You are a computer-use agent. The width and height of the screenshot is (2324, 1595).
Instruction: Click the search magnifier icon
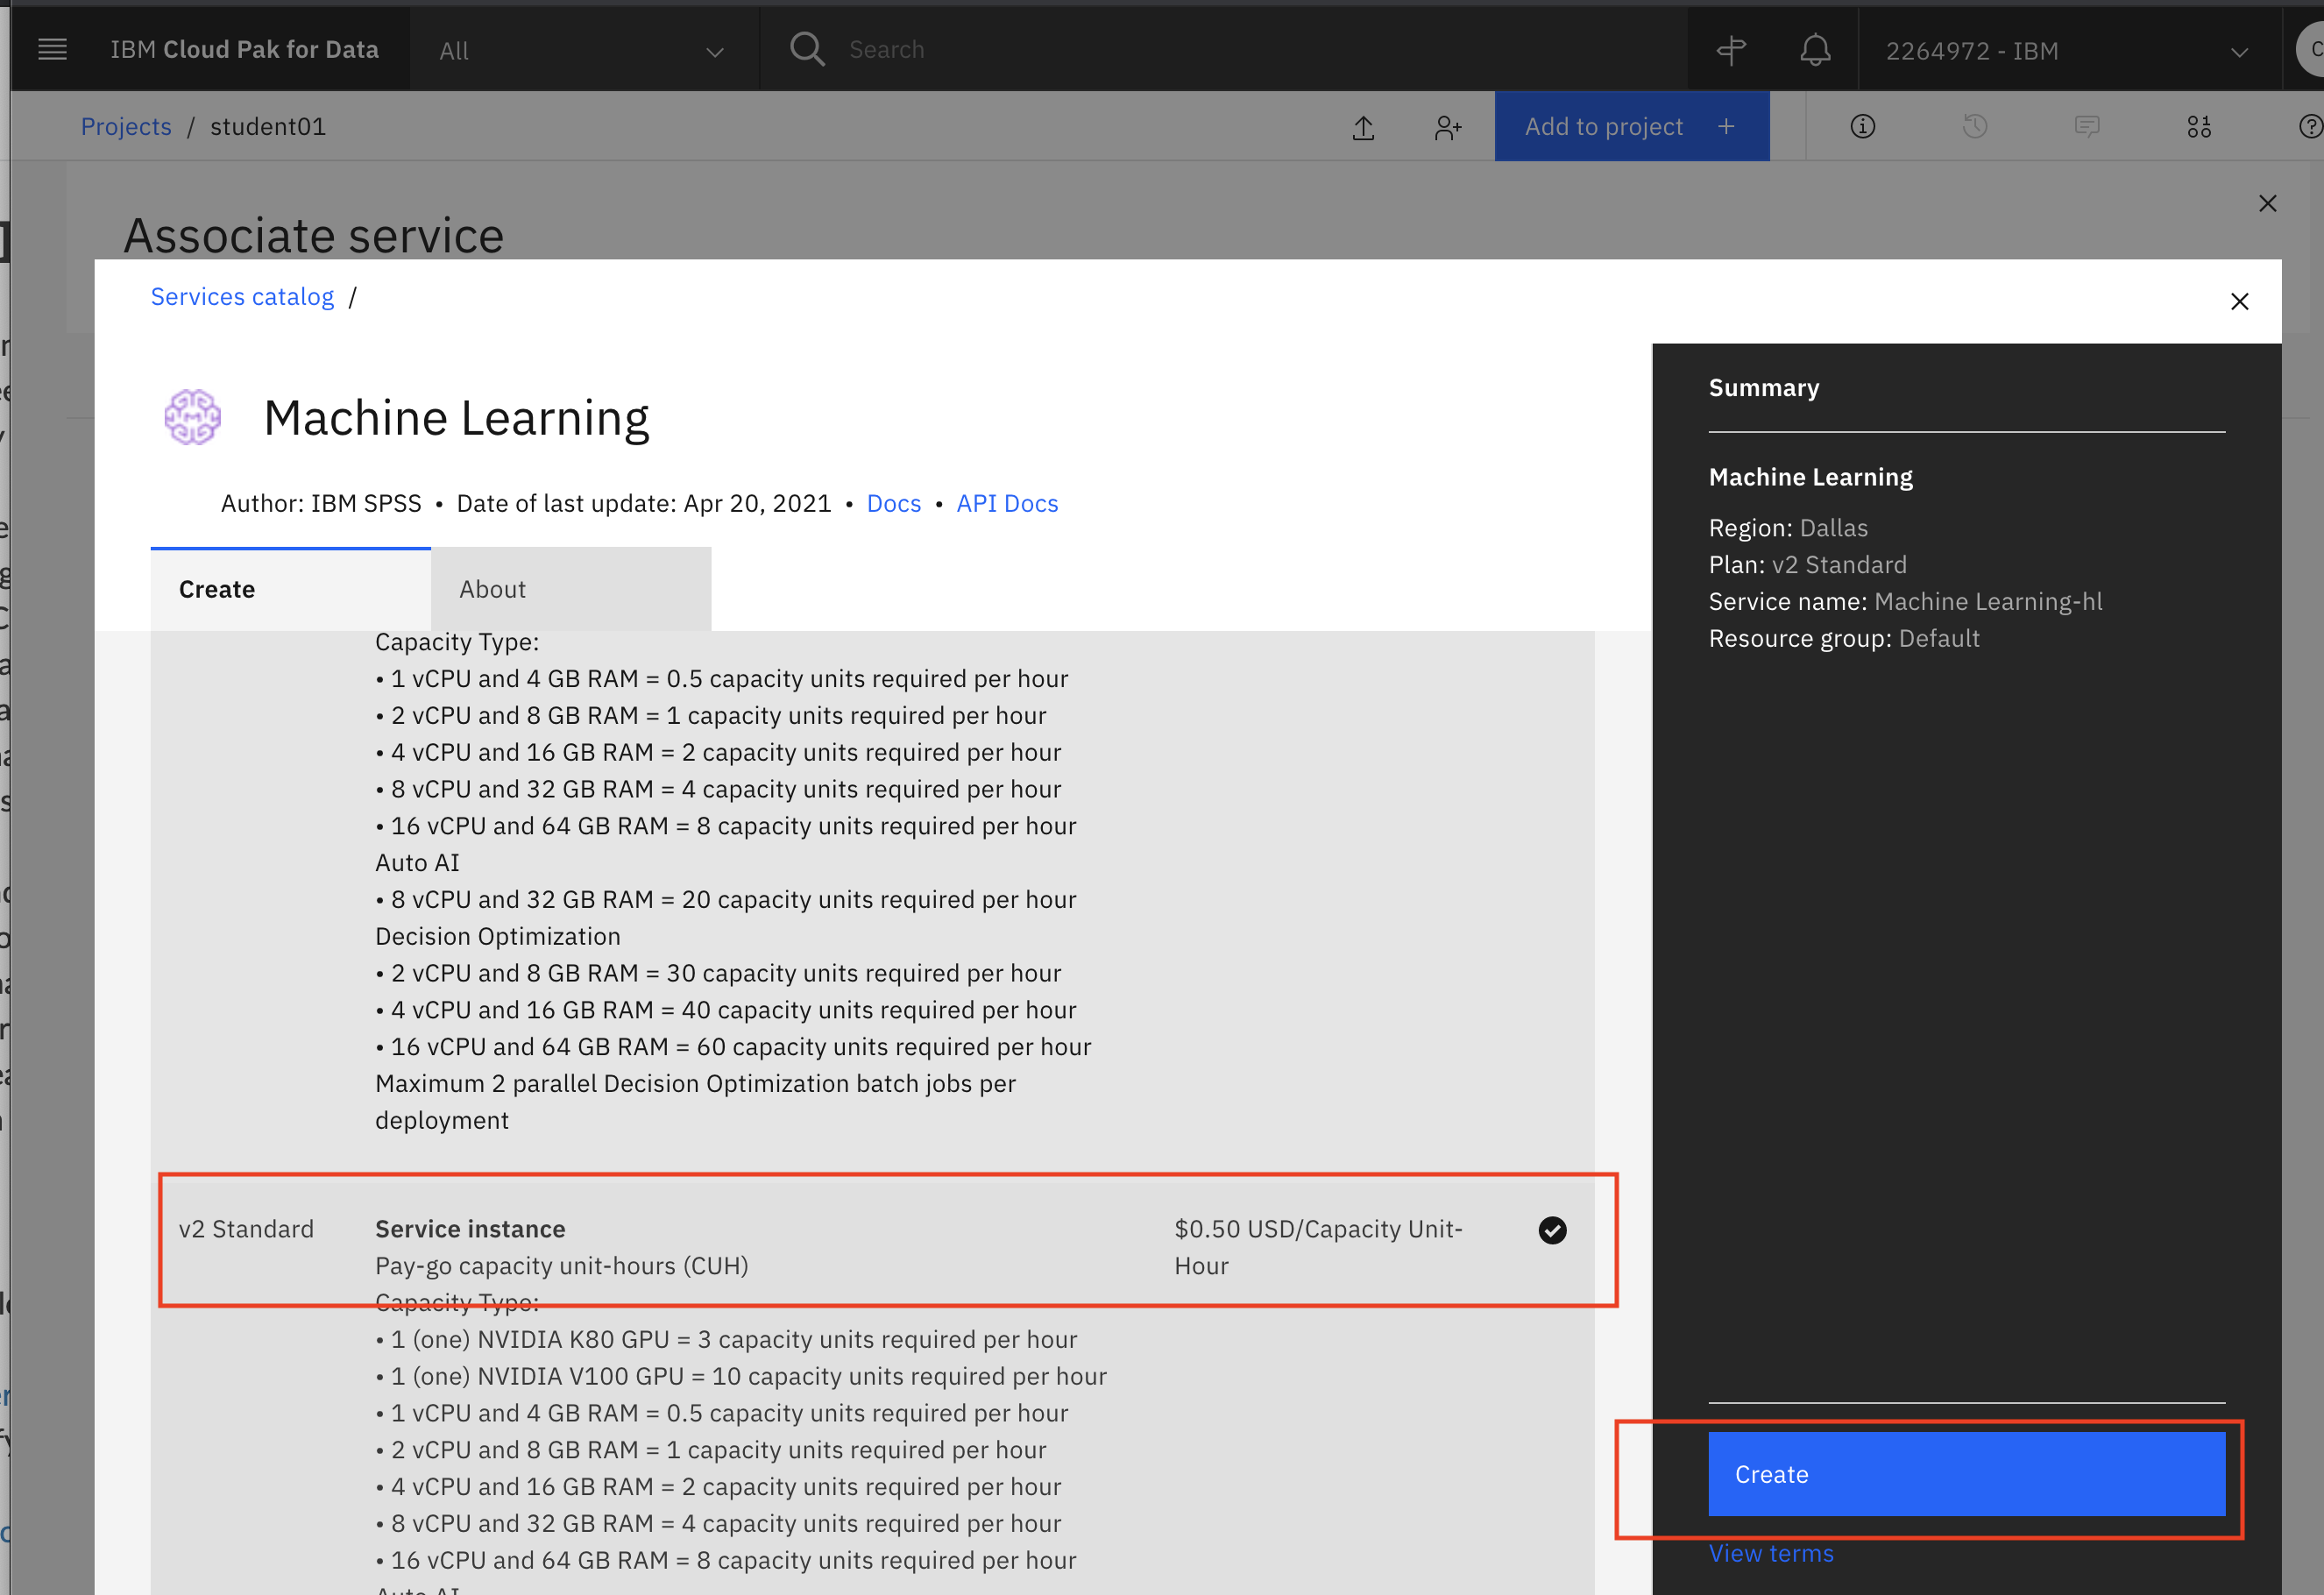coord(807,49)
